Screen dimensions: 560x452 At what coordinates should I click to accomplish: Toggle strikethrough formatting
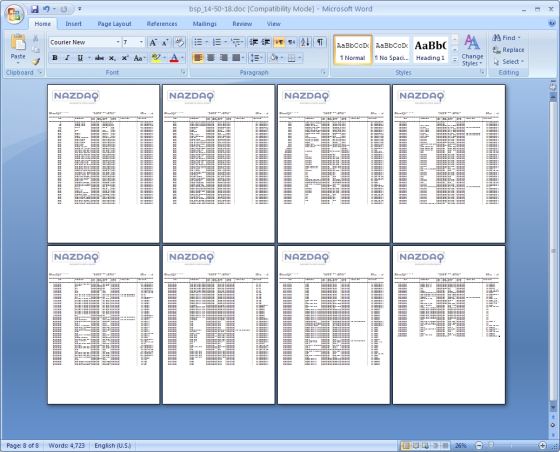(99, 57)
